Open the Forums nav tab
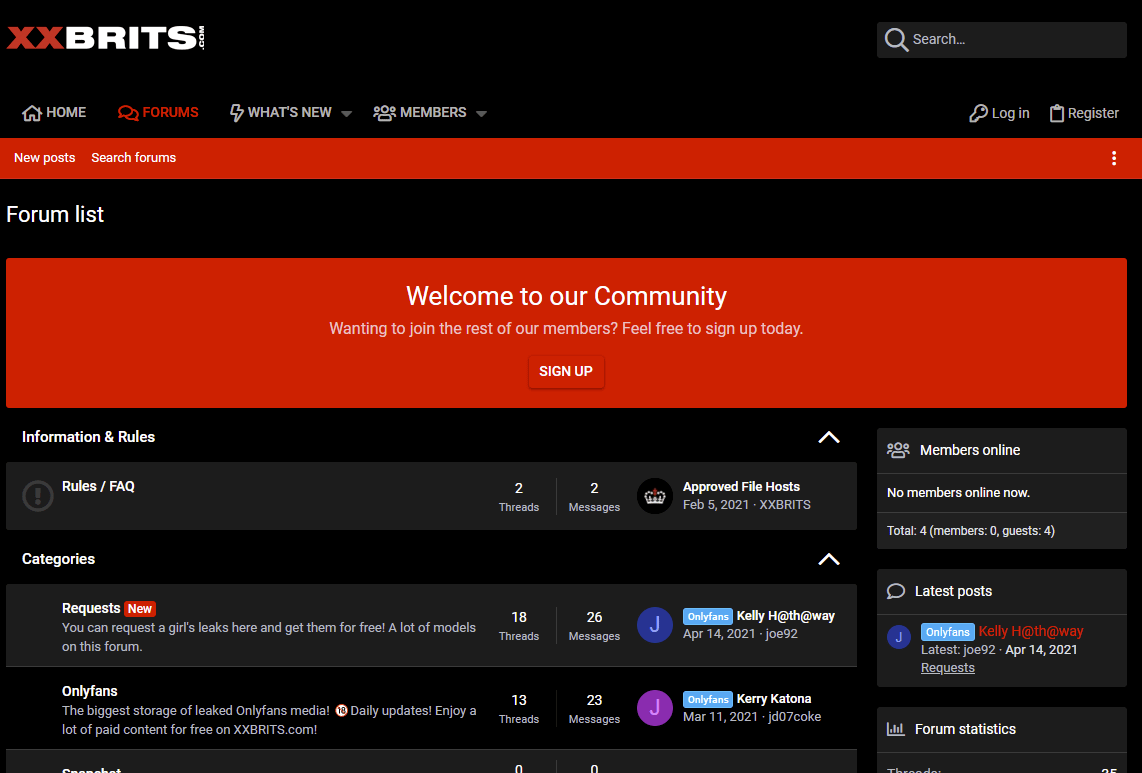The image size is (1142, 773). pyautogui.click(x=158, y=113)
